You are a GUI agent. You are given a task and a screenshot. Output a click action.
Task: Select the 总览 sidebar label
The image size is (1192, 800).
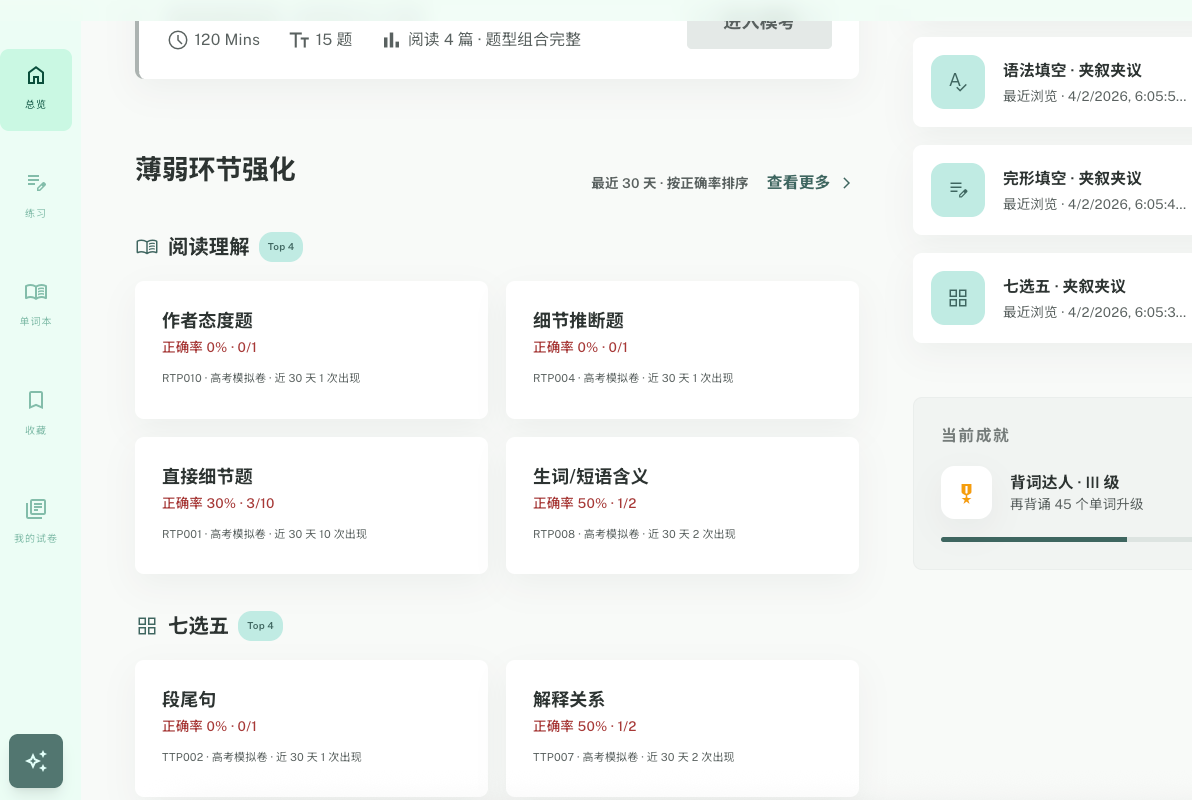pos(36,105)
